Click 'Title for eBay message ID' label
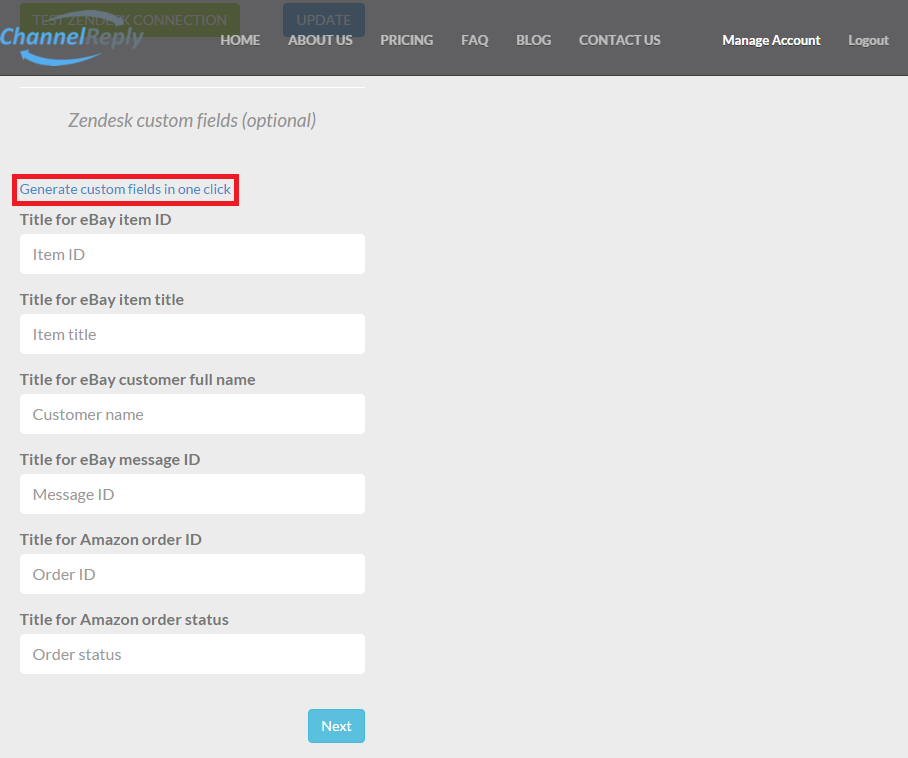The height and width of the screenshot is (758, 908). pos(110,459)
